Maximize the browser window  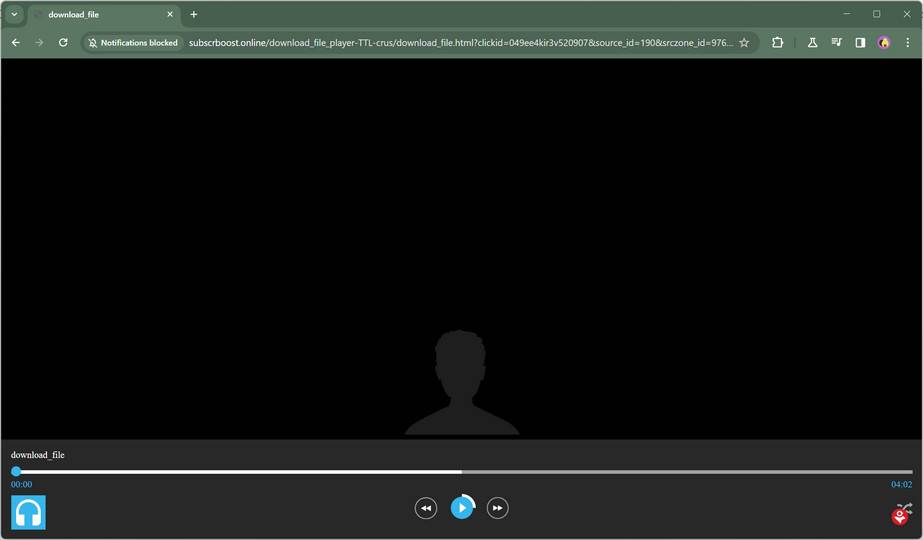[876, 14]
